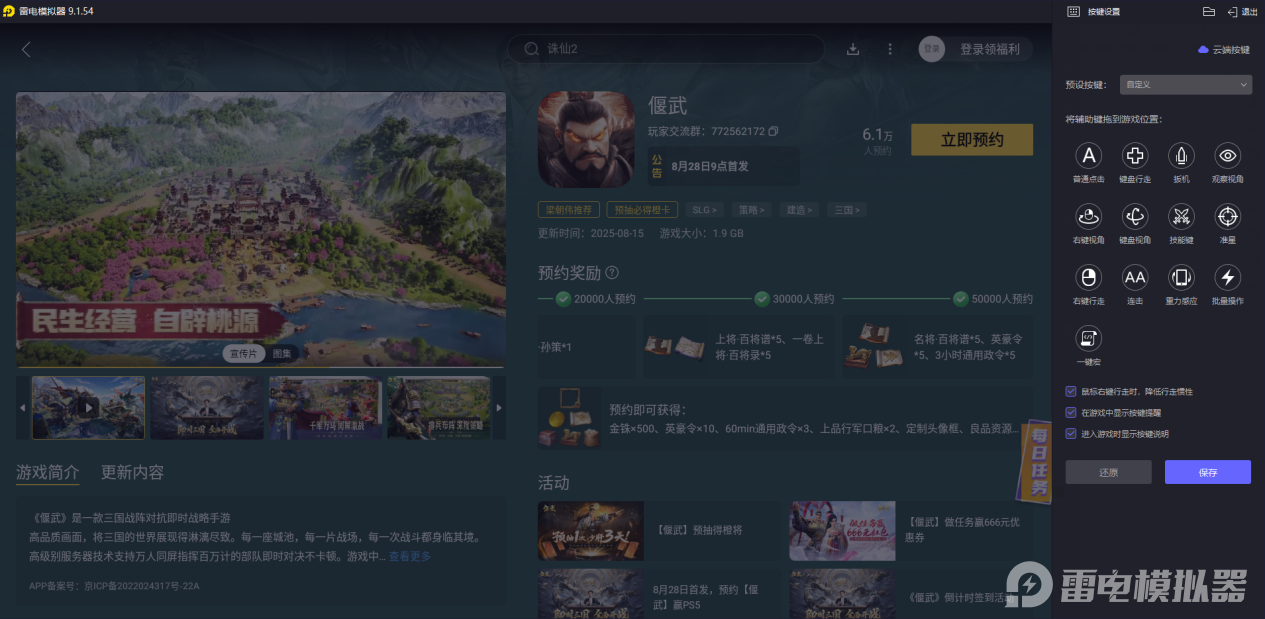
Task: Switch to the 游戏简介 tab
Action: (x=47, y=472)
